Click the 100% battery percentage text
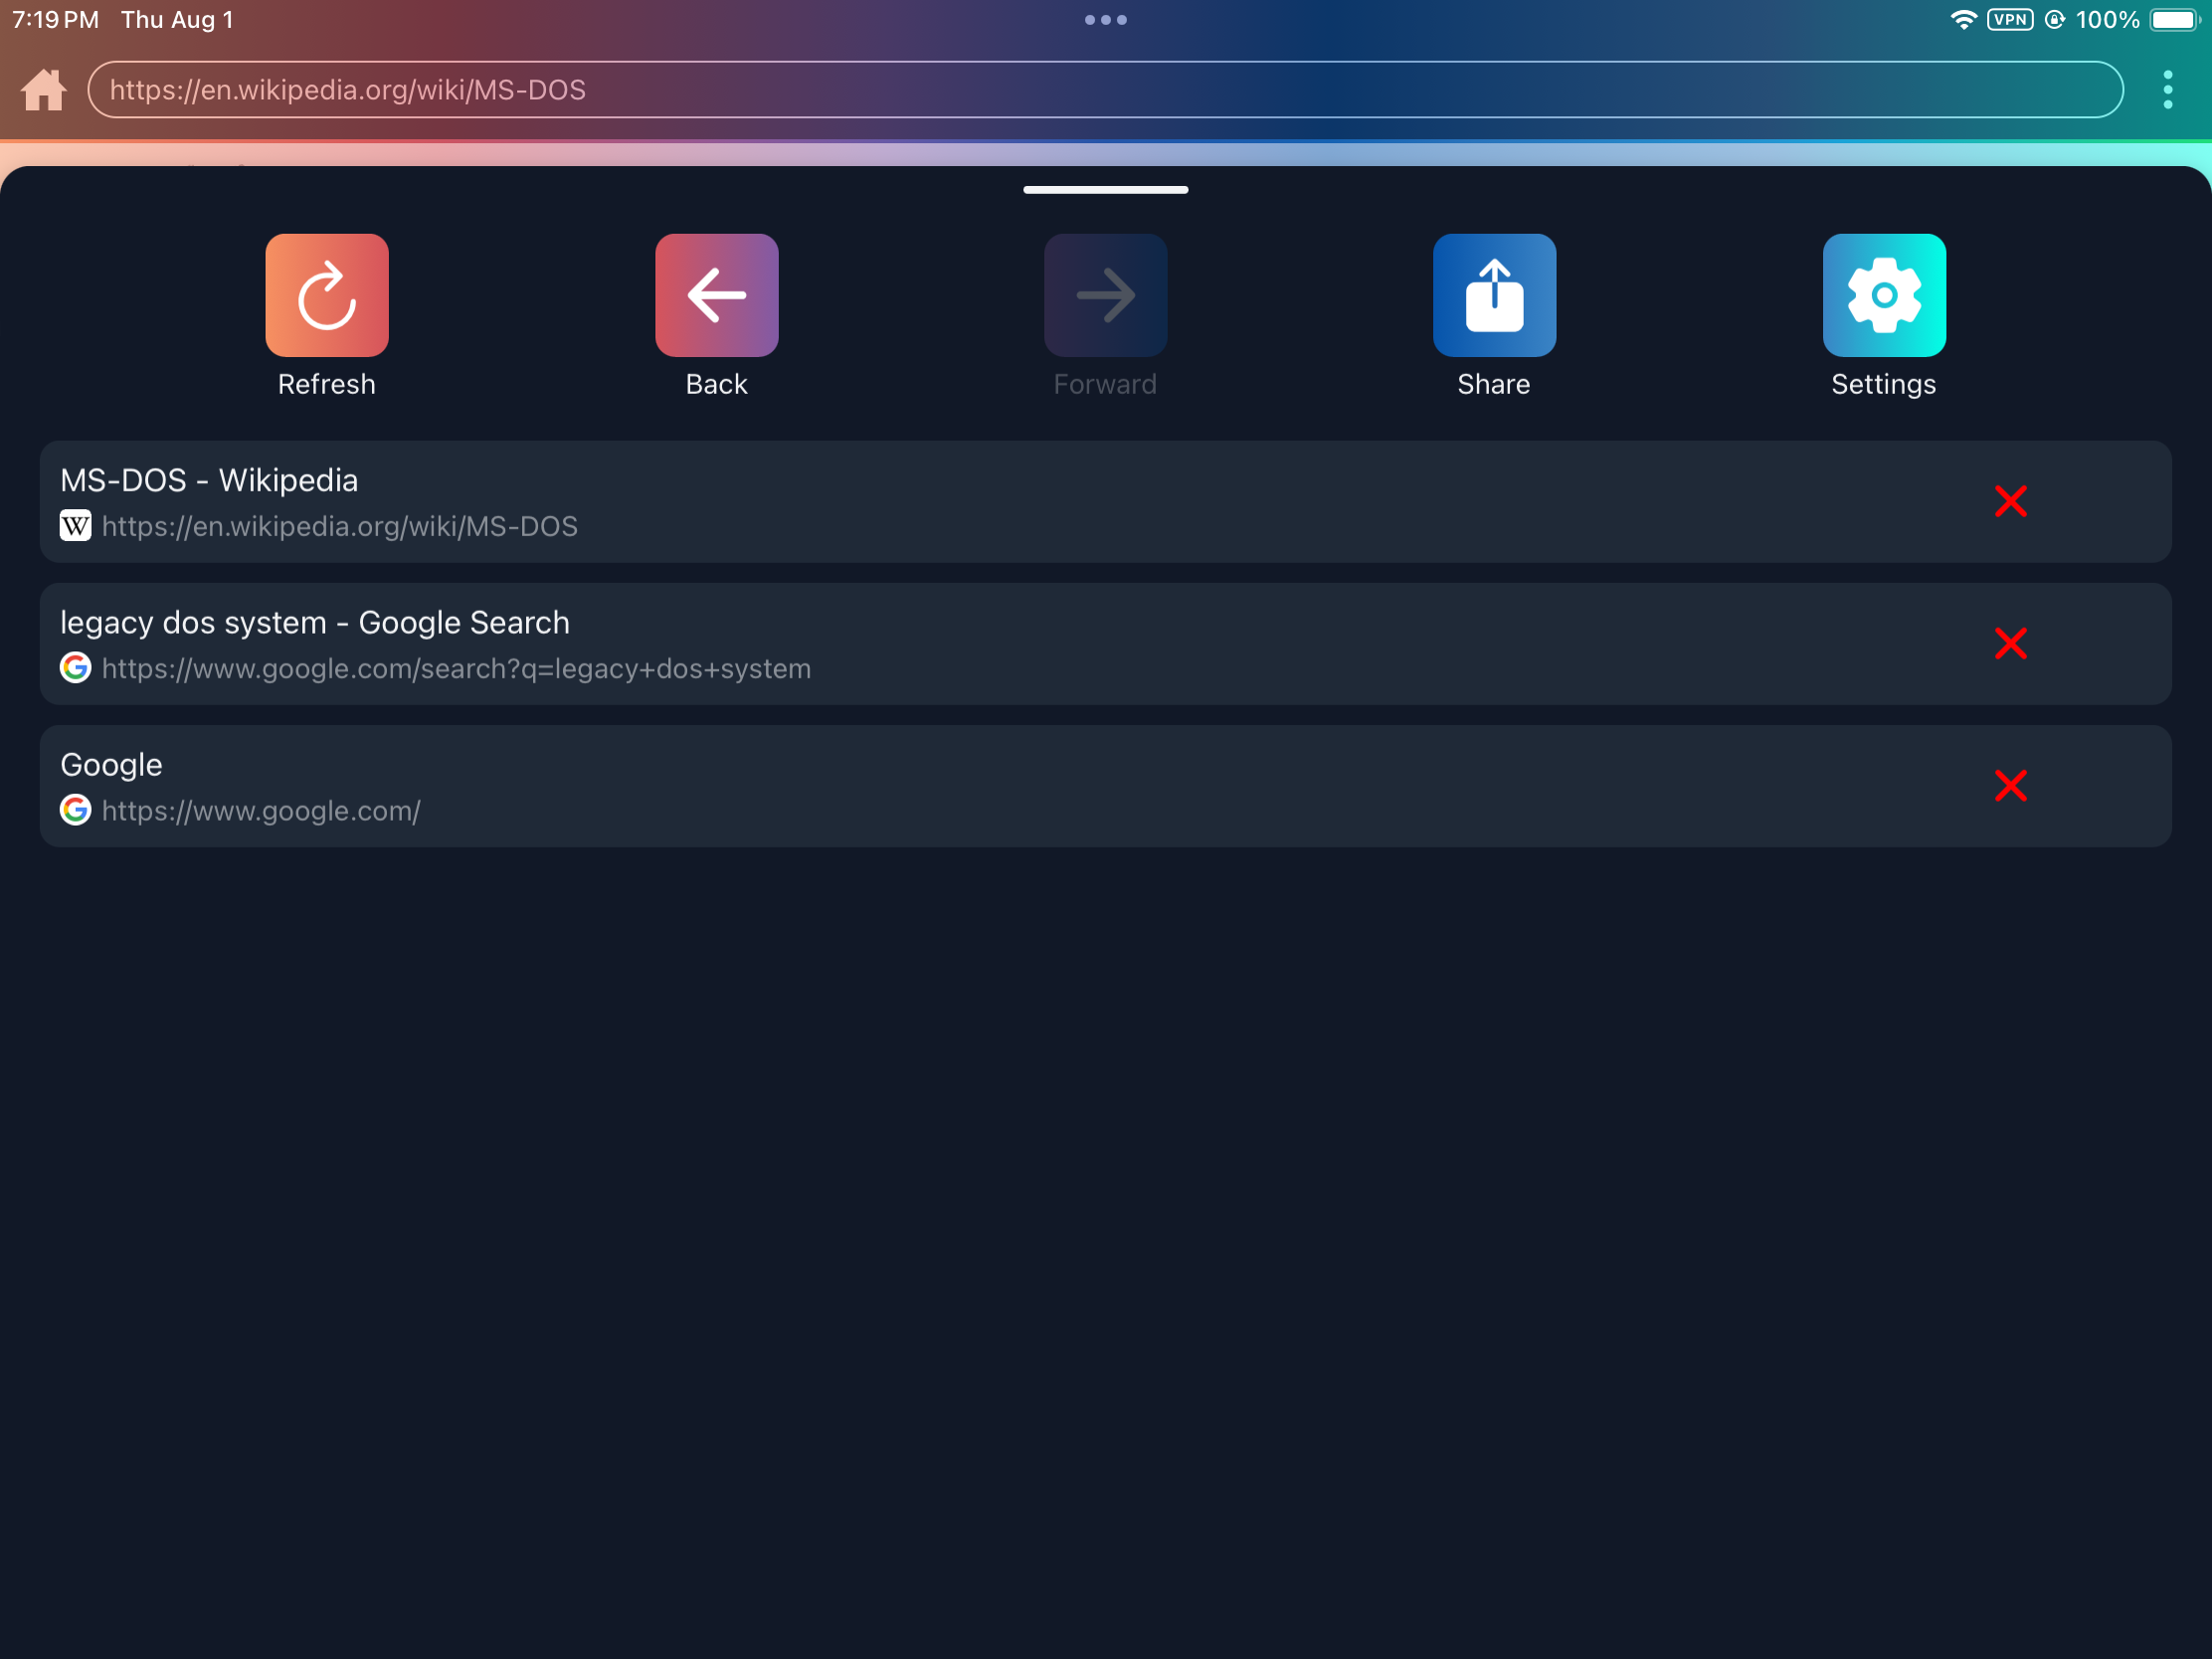Screen dimensions: 2212x1659 pos(2107,20)
